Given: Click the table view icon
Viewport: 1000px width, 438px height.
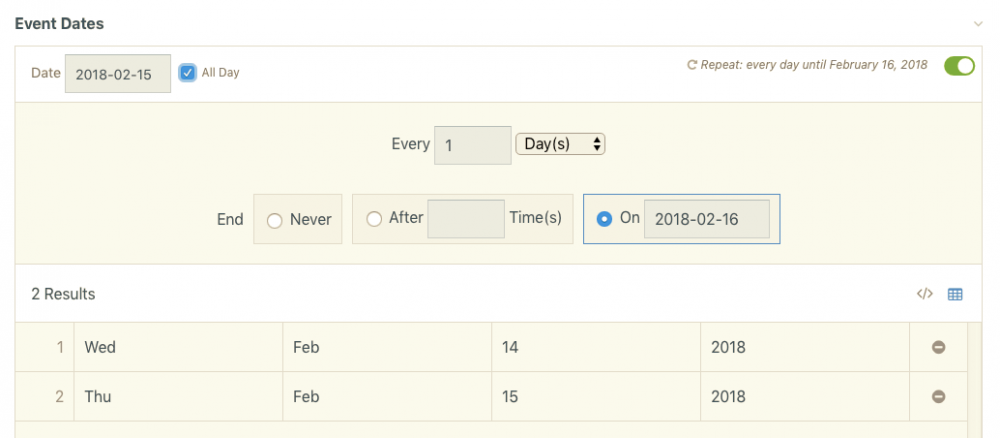Looking at the screenshot, I should click(x=955, y=294).
